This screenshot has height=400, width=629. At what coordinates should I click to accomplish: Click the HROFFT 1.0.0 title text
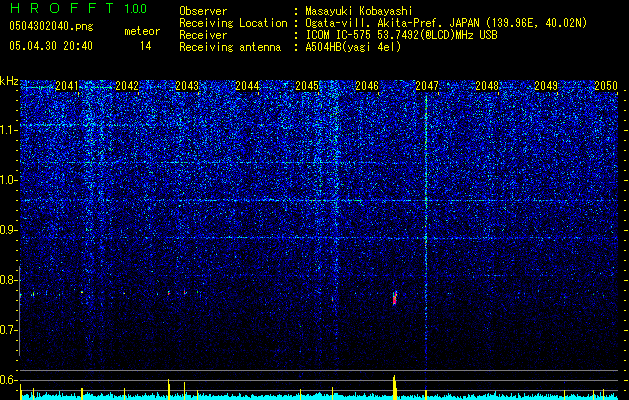point(78,8)
